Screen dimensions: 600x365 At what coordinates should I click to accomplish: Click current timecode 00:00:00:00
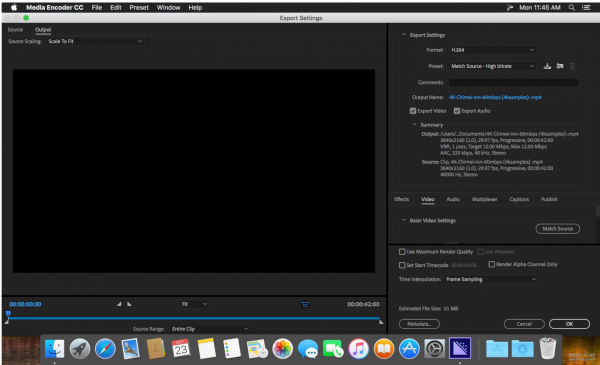click(25, 304)
